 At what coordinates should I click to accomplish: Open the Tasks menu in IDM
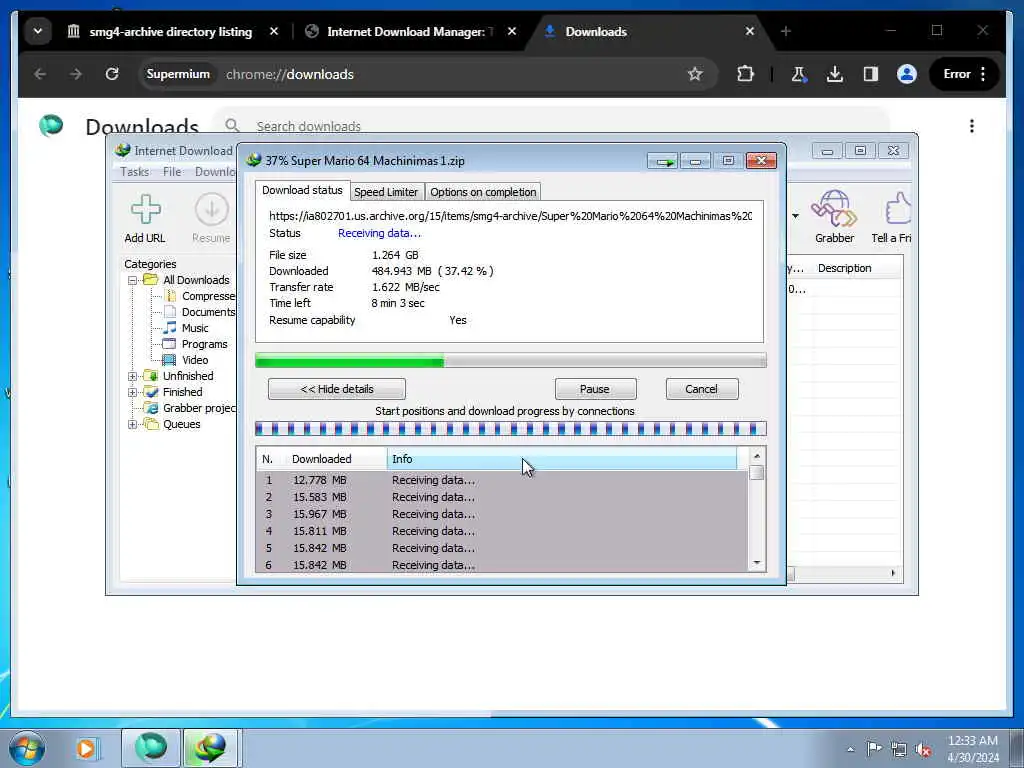pos(135,172)
